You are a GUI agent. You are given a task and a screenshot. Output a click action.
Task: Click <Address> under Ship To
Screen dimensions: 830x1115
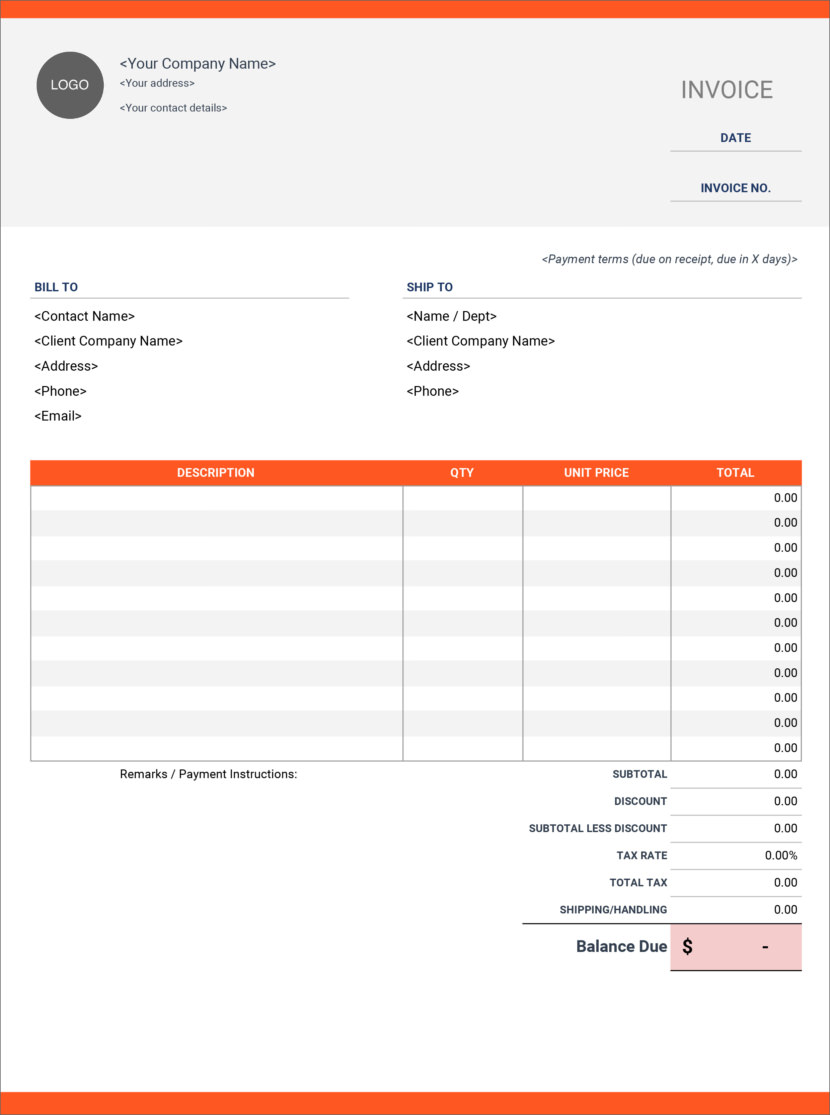[438, 366]
